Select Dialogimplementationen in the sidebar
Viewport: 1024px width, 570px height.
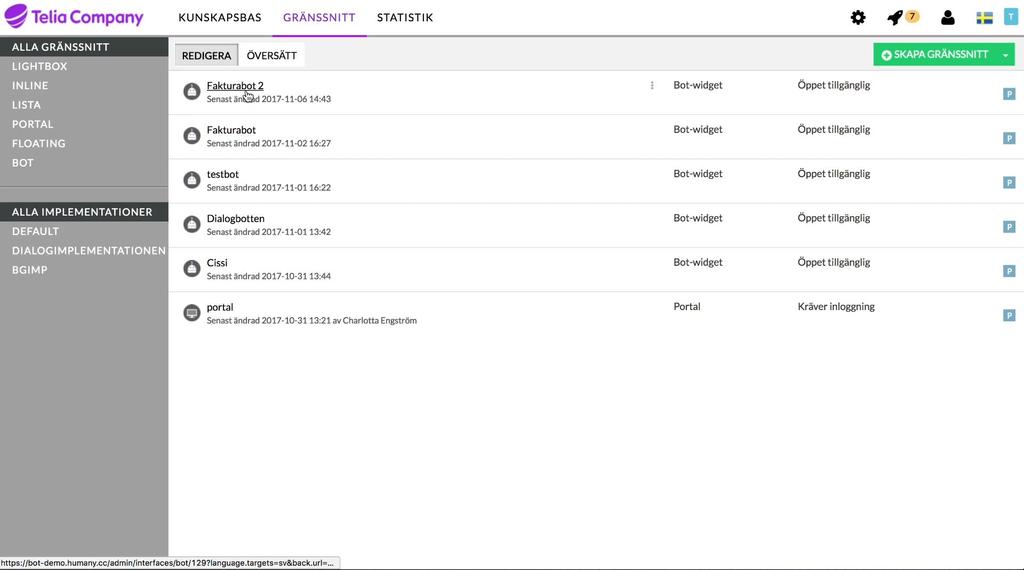coord(88,250)
